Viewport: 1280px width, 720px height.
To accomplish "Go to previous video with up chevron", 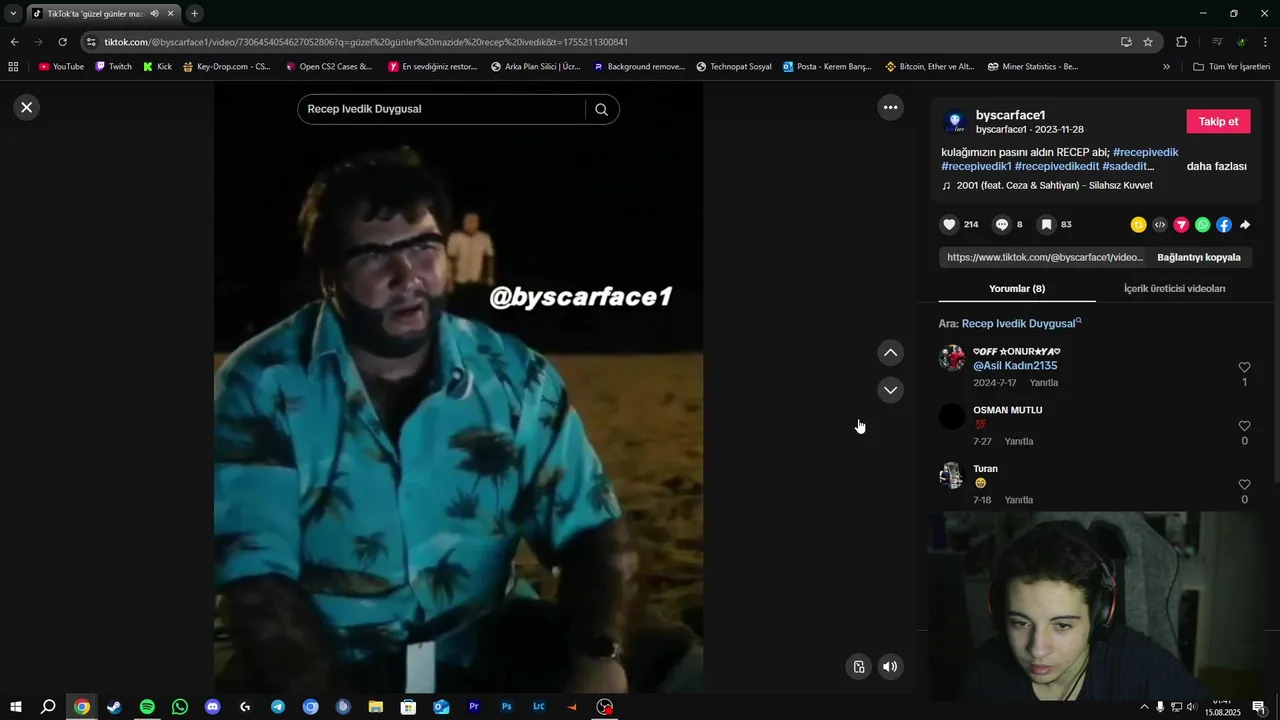I will pyautogui.click(x=890, y=353).
